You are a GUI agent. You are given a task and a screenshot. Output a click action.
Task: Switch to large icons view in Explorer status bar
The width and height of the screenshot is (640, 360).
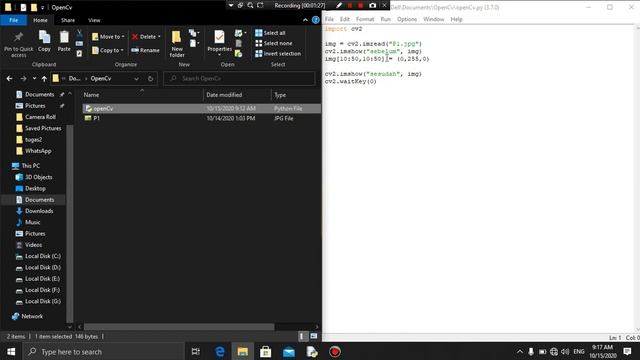click(x=313, y=336)
